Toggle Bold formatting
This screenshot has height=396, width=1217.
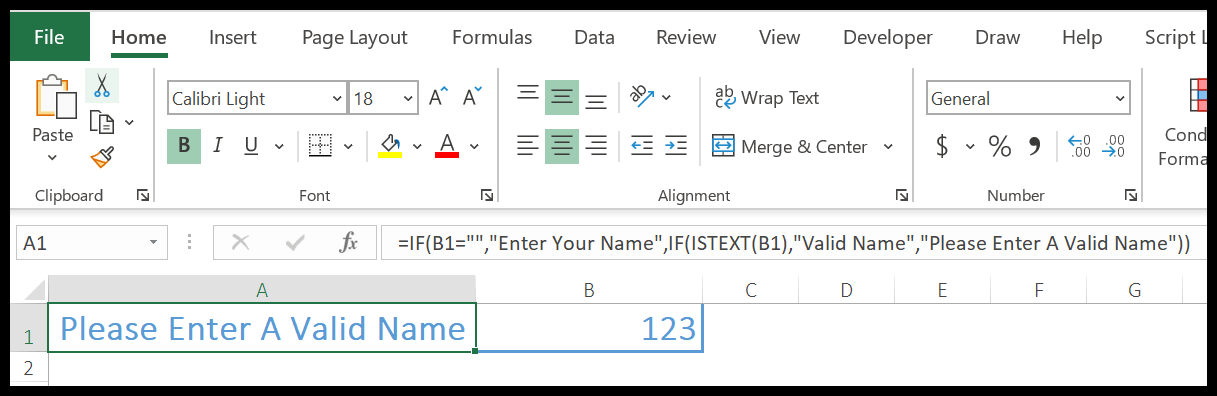coord(184,146)
